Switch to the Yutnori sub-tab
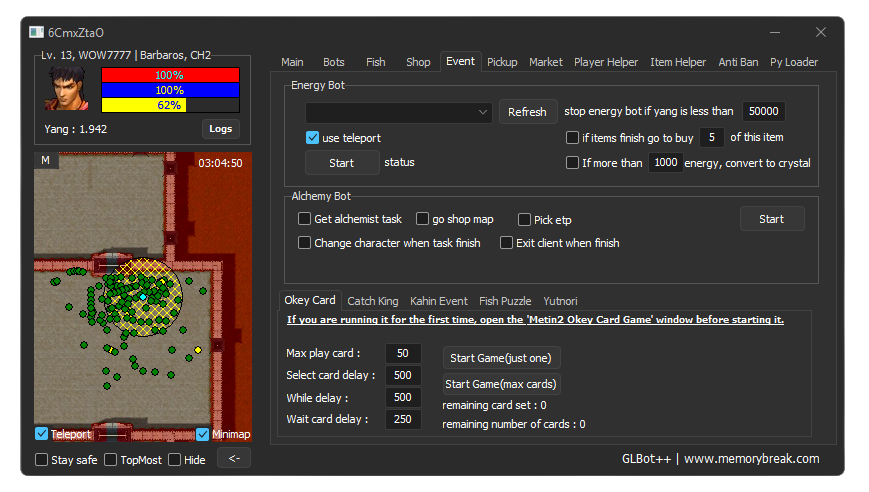The image size is (869, 492). pos(560,301)
